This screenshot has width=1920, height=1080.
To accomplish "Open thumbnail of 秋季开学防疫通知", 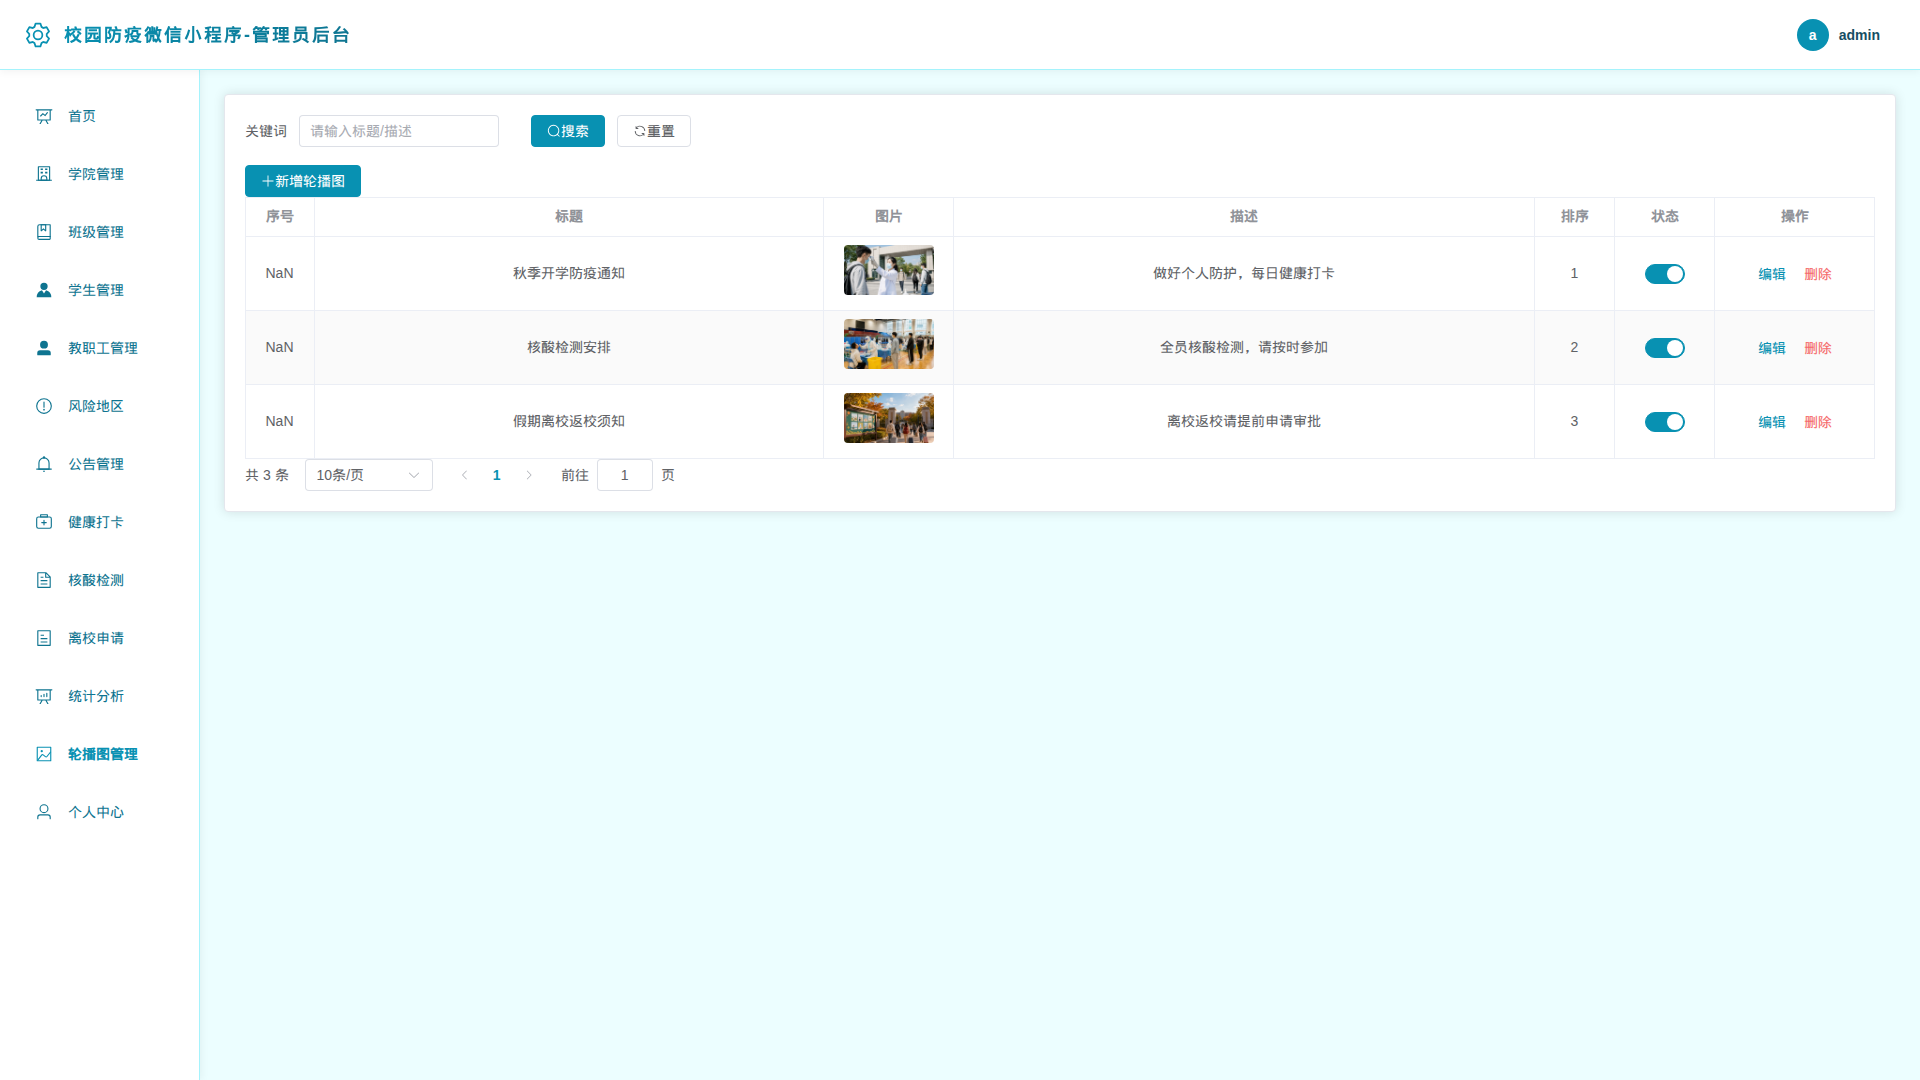I will pyautogui.click(x=888, y=270).
